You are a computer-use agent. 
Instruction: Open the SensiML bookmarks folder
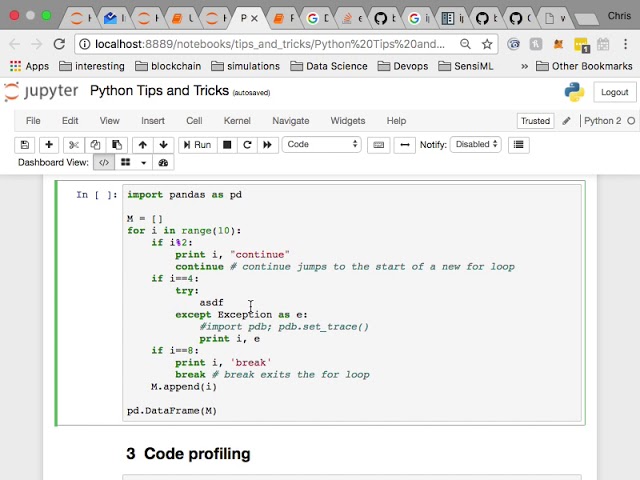[466, 66]
